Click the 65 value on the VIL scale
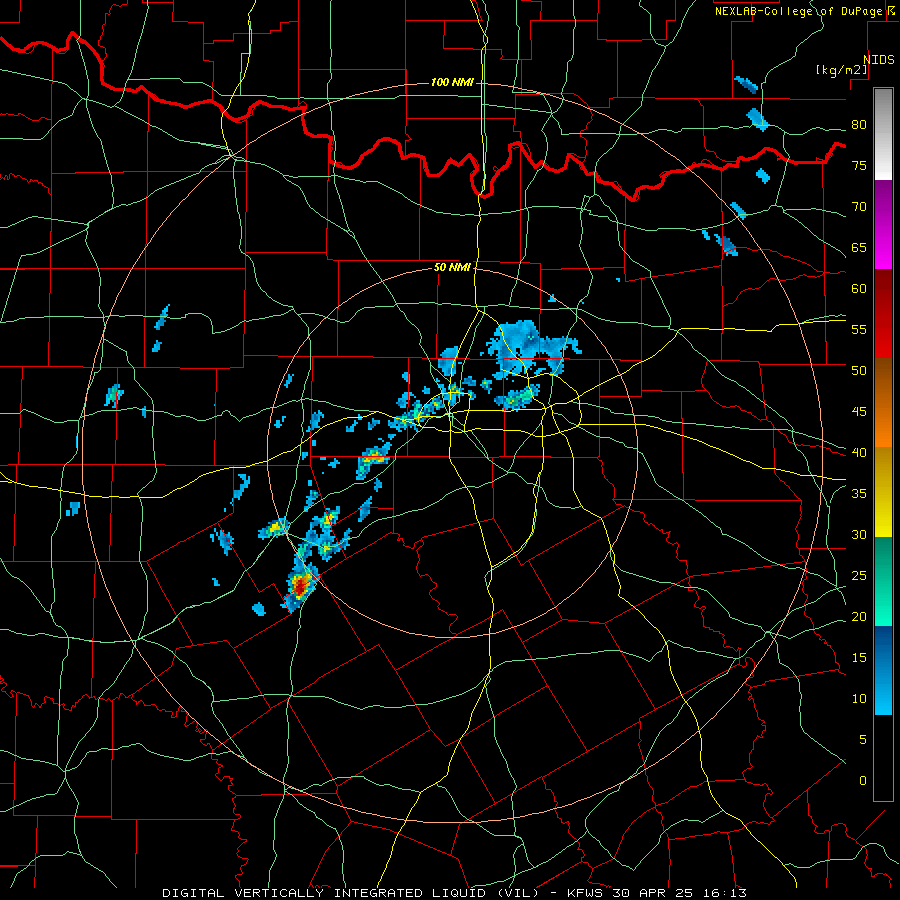Image resolution: width=900 pixels, height=900 pixels. click(x=859, y=248)
